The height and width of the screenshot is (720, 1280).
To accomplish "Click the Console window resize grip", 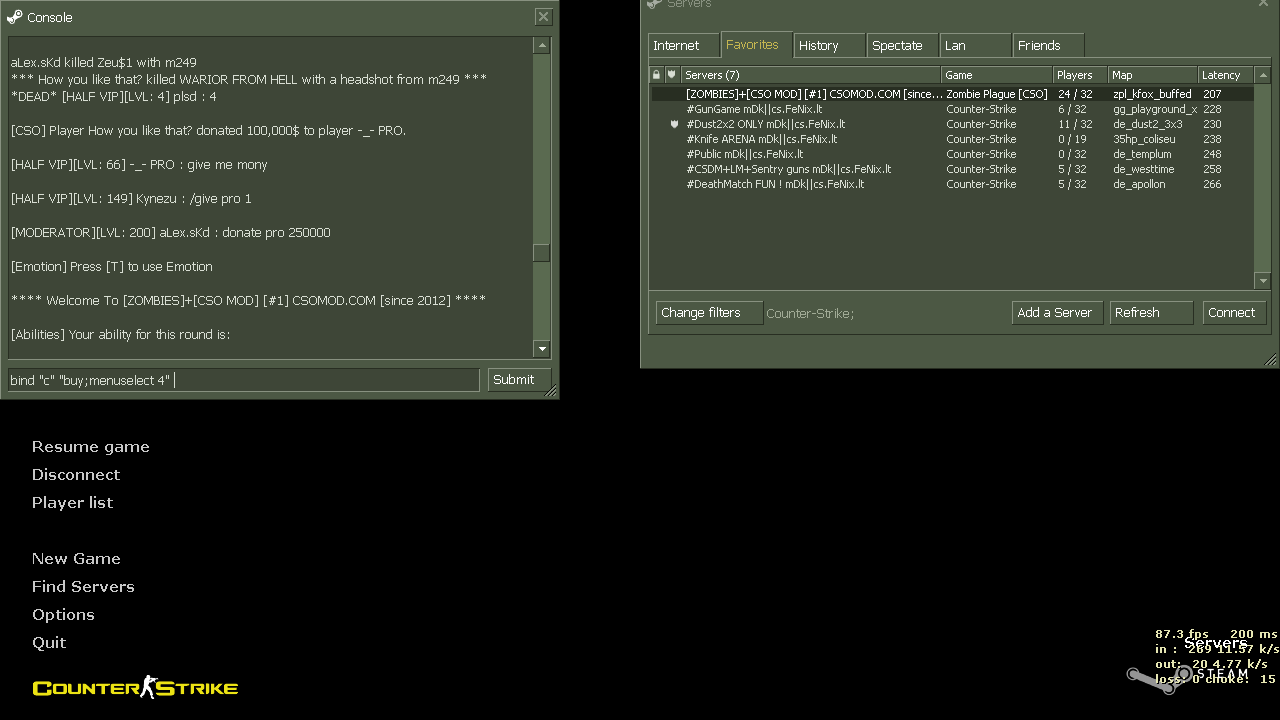I will (551, 391).
